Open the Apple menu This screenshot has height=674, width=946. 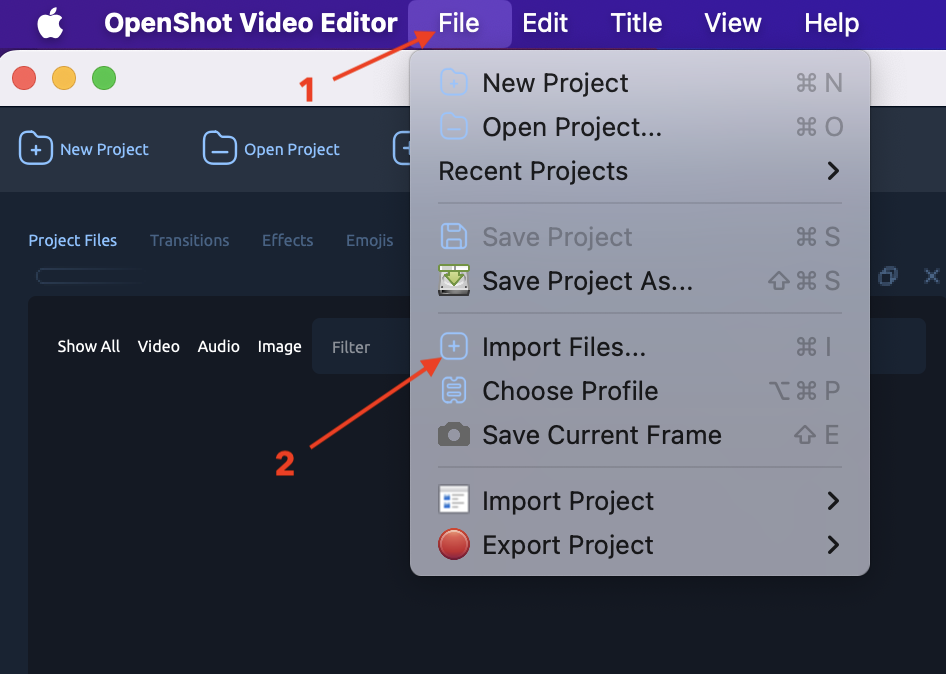click(x=50, y=24)
